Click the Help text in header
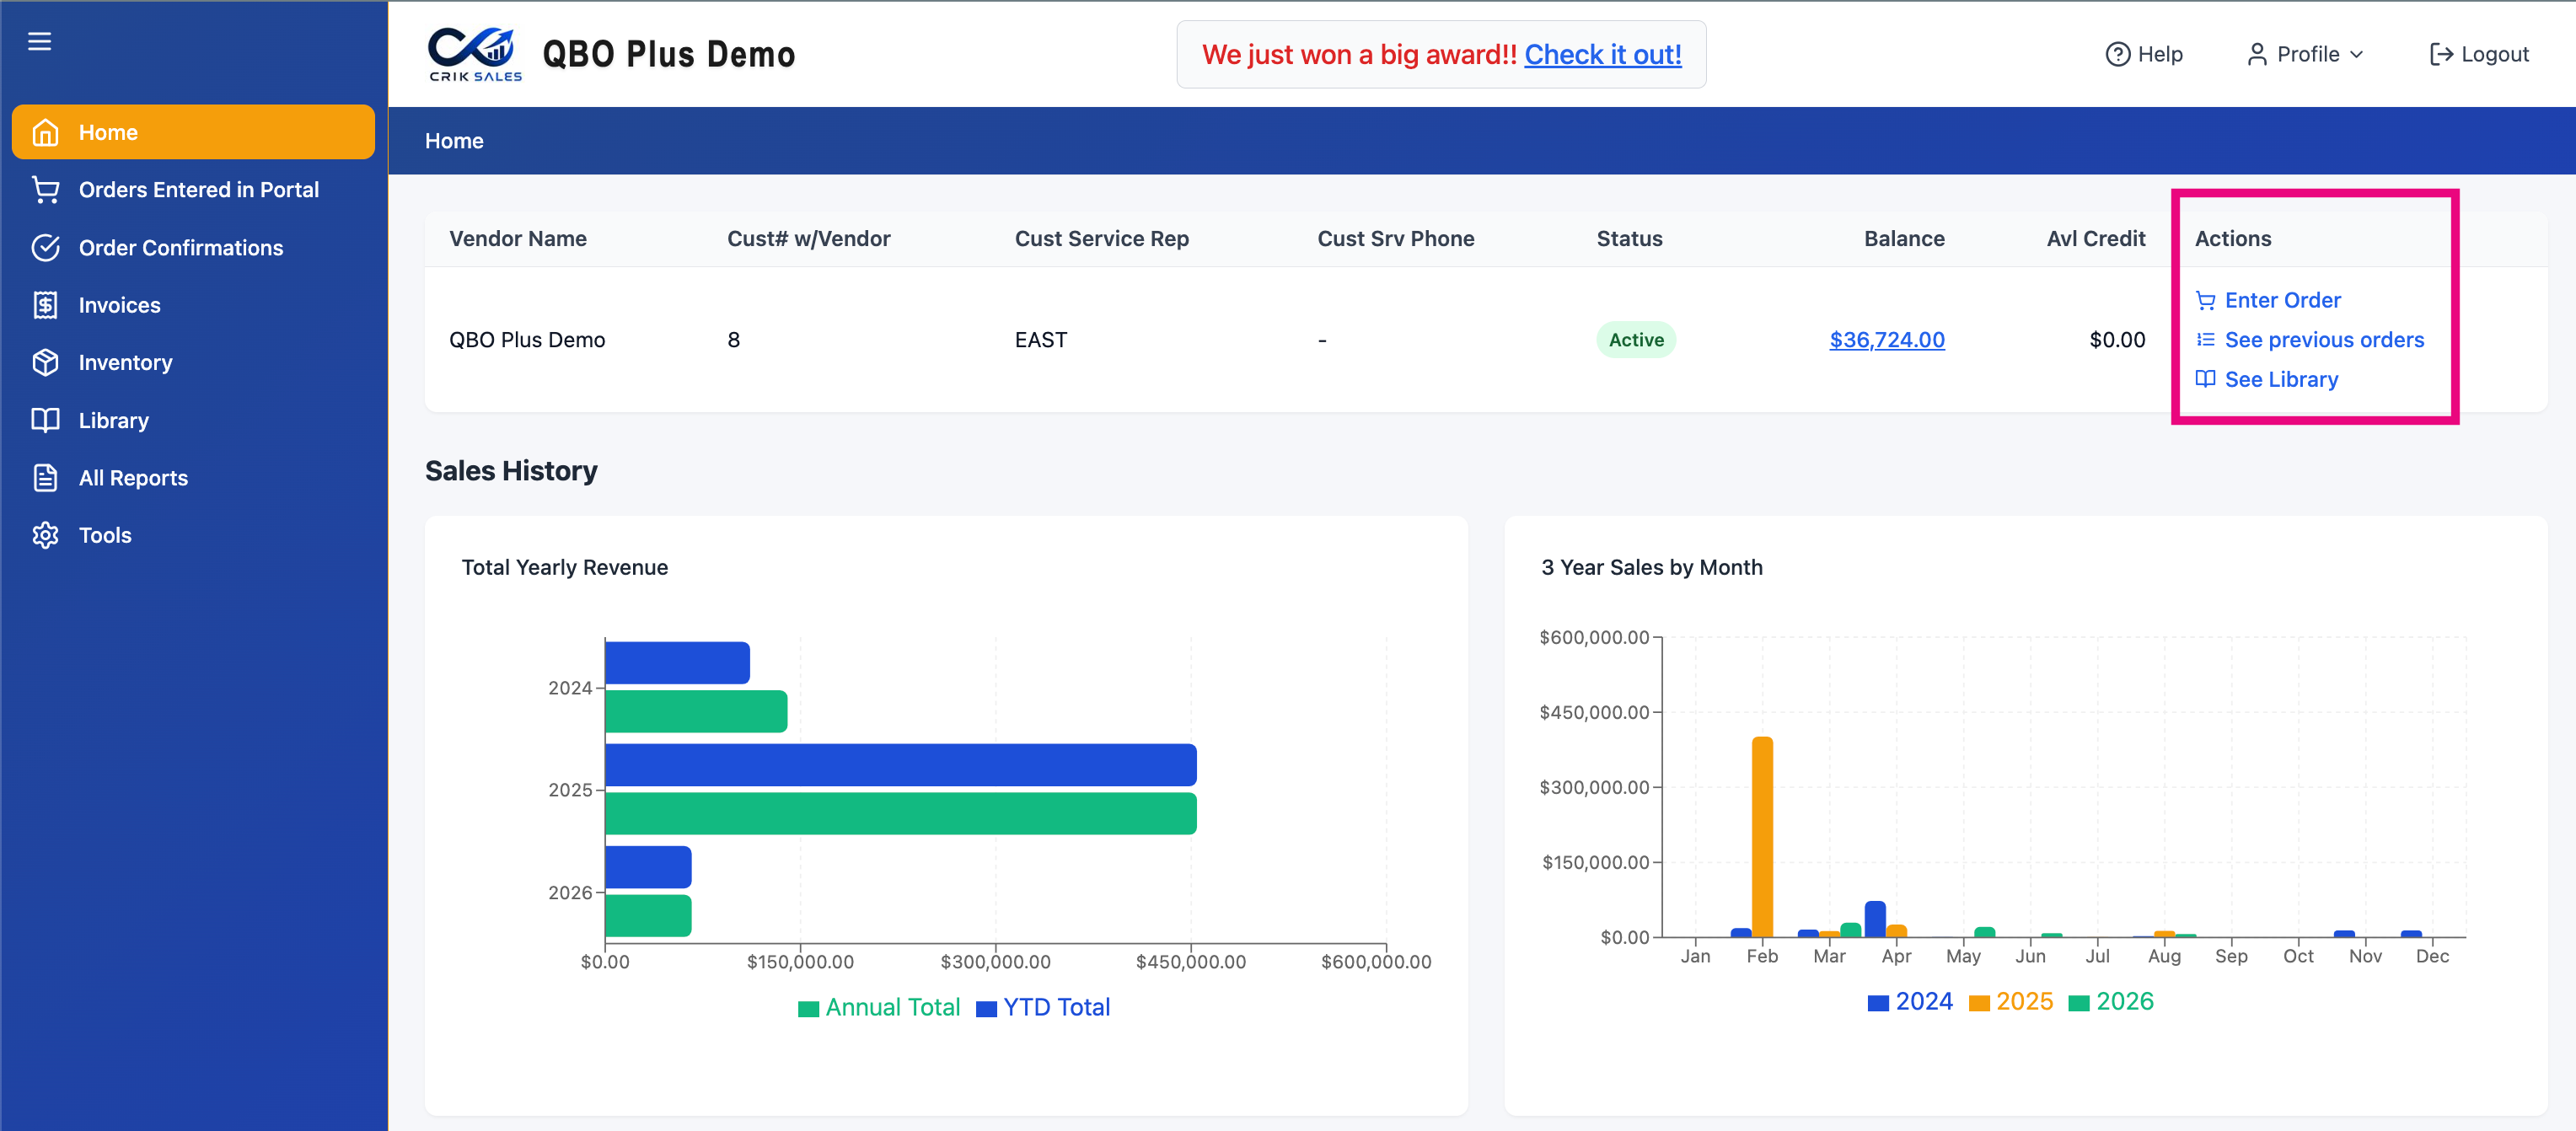This screenshot has width=2576, height=1131. (2160, 54)
